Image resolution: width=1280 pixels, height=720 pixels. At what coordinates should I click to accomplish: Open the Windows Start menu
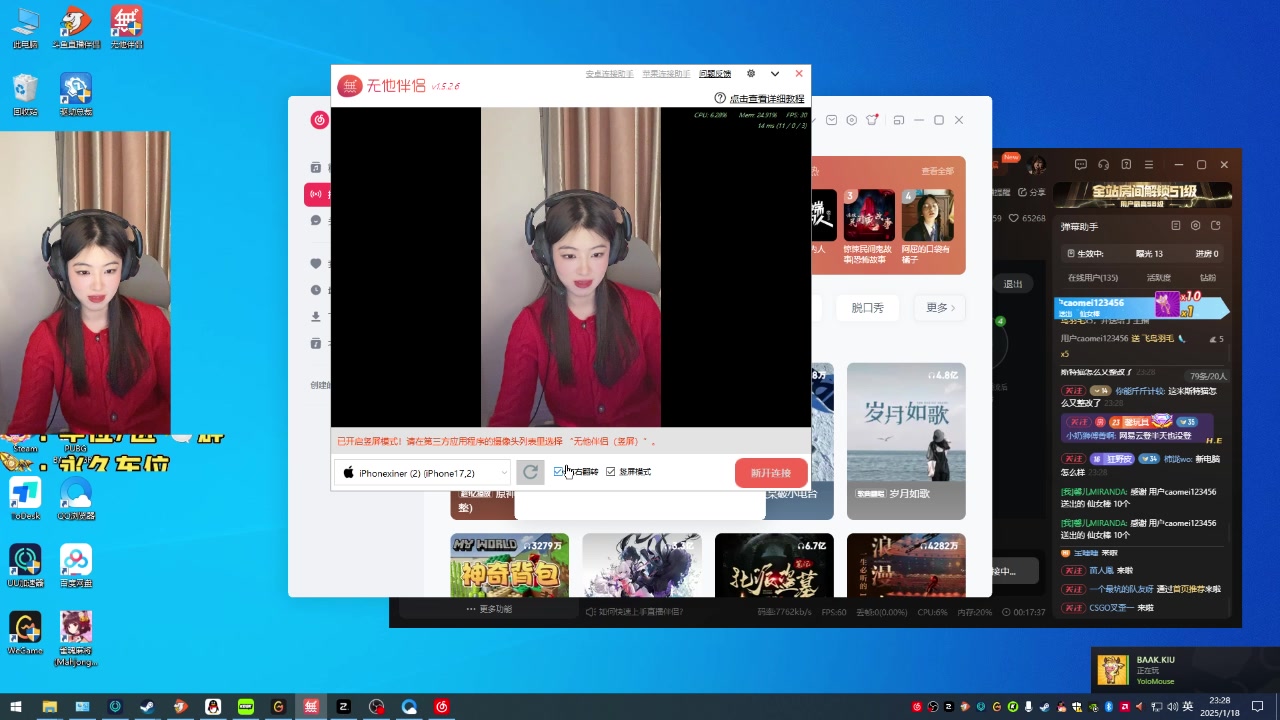(x=16, y=707)
